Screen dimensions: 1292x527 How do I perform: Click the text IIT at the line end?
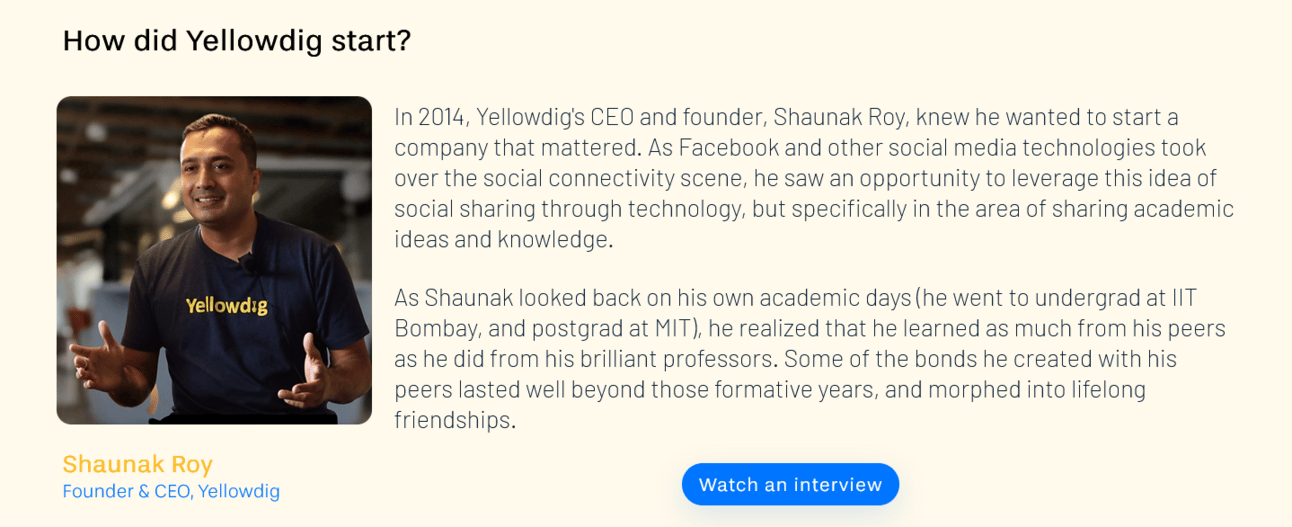pos(1181,298)
